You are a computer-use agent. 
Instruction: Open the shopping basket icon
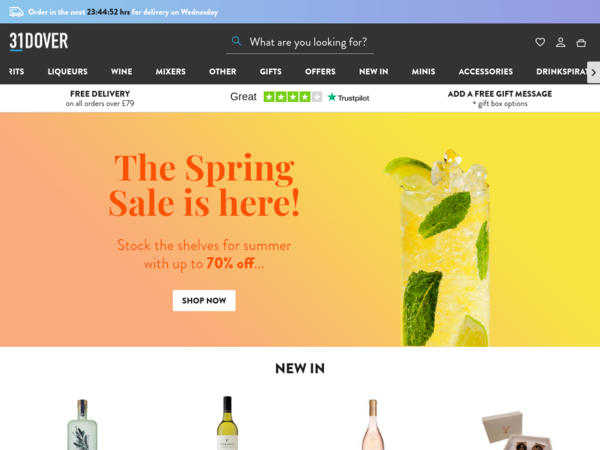pos(581,42)
